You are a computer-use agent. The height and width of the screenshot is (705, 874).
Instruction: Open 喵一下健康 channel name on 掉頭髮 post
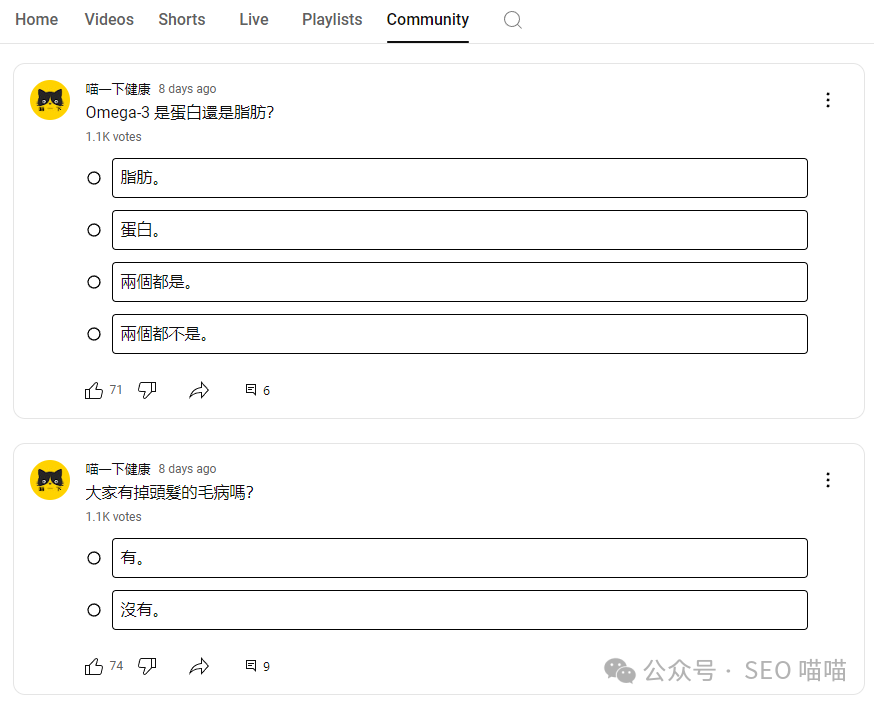click(x=118, y=469)
